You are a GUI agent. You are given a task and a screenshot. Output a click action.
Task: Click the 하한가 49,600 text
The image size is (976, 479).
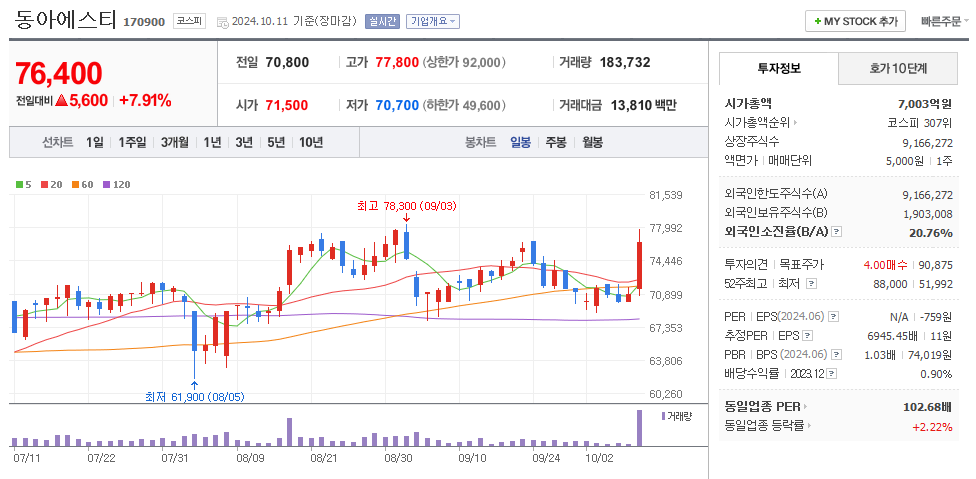click(x=464, y=105)
